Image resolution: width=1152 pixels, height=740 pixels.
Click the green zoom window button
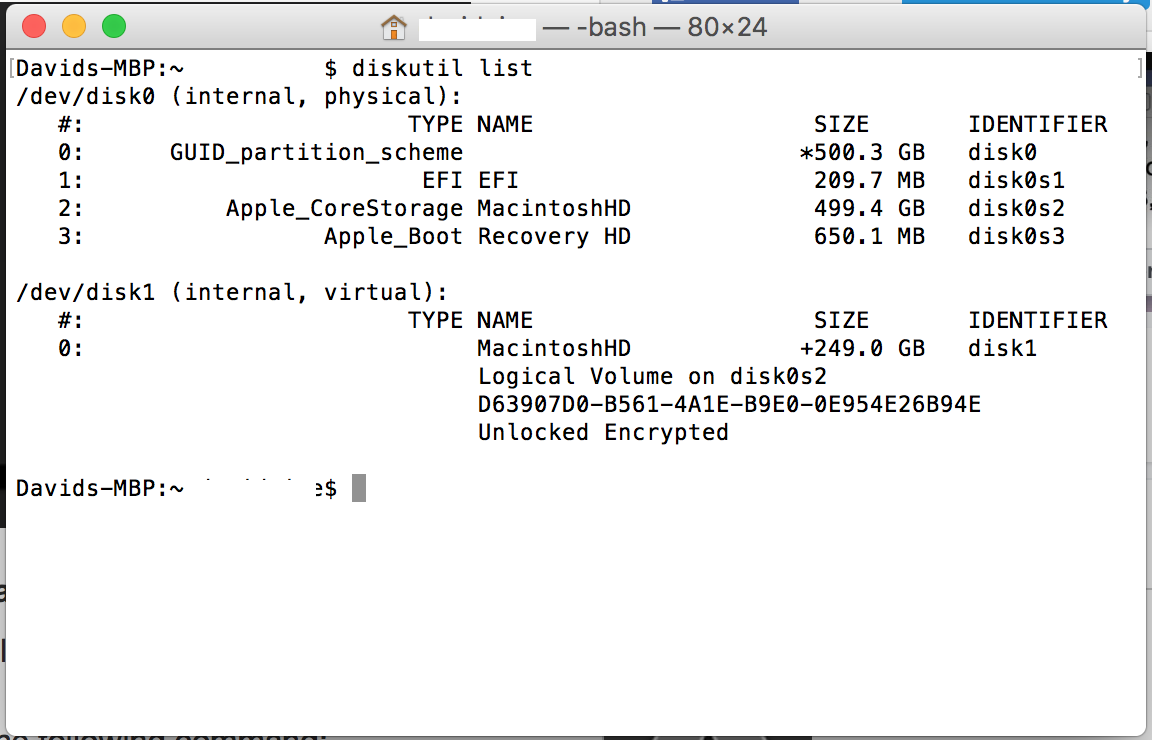point(114,26)
